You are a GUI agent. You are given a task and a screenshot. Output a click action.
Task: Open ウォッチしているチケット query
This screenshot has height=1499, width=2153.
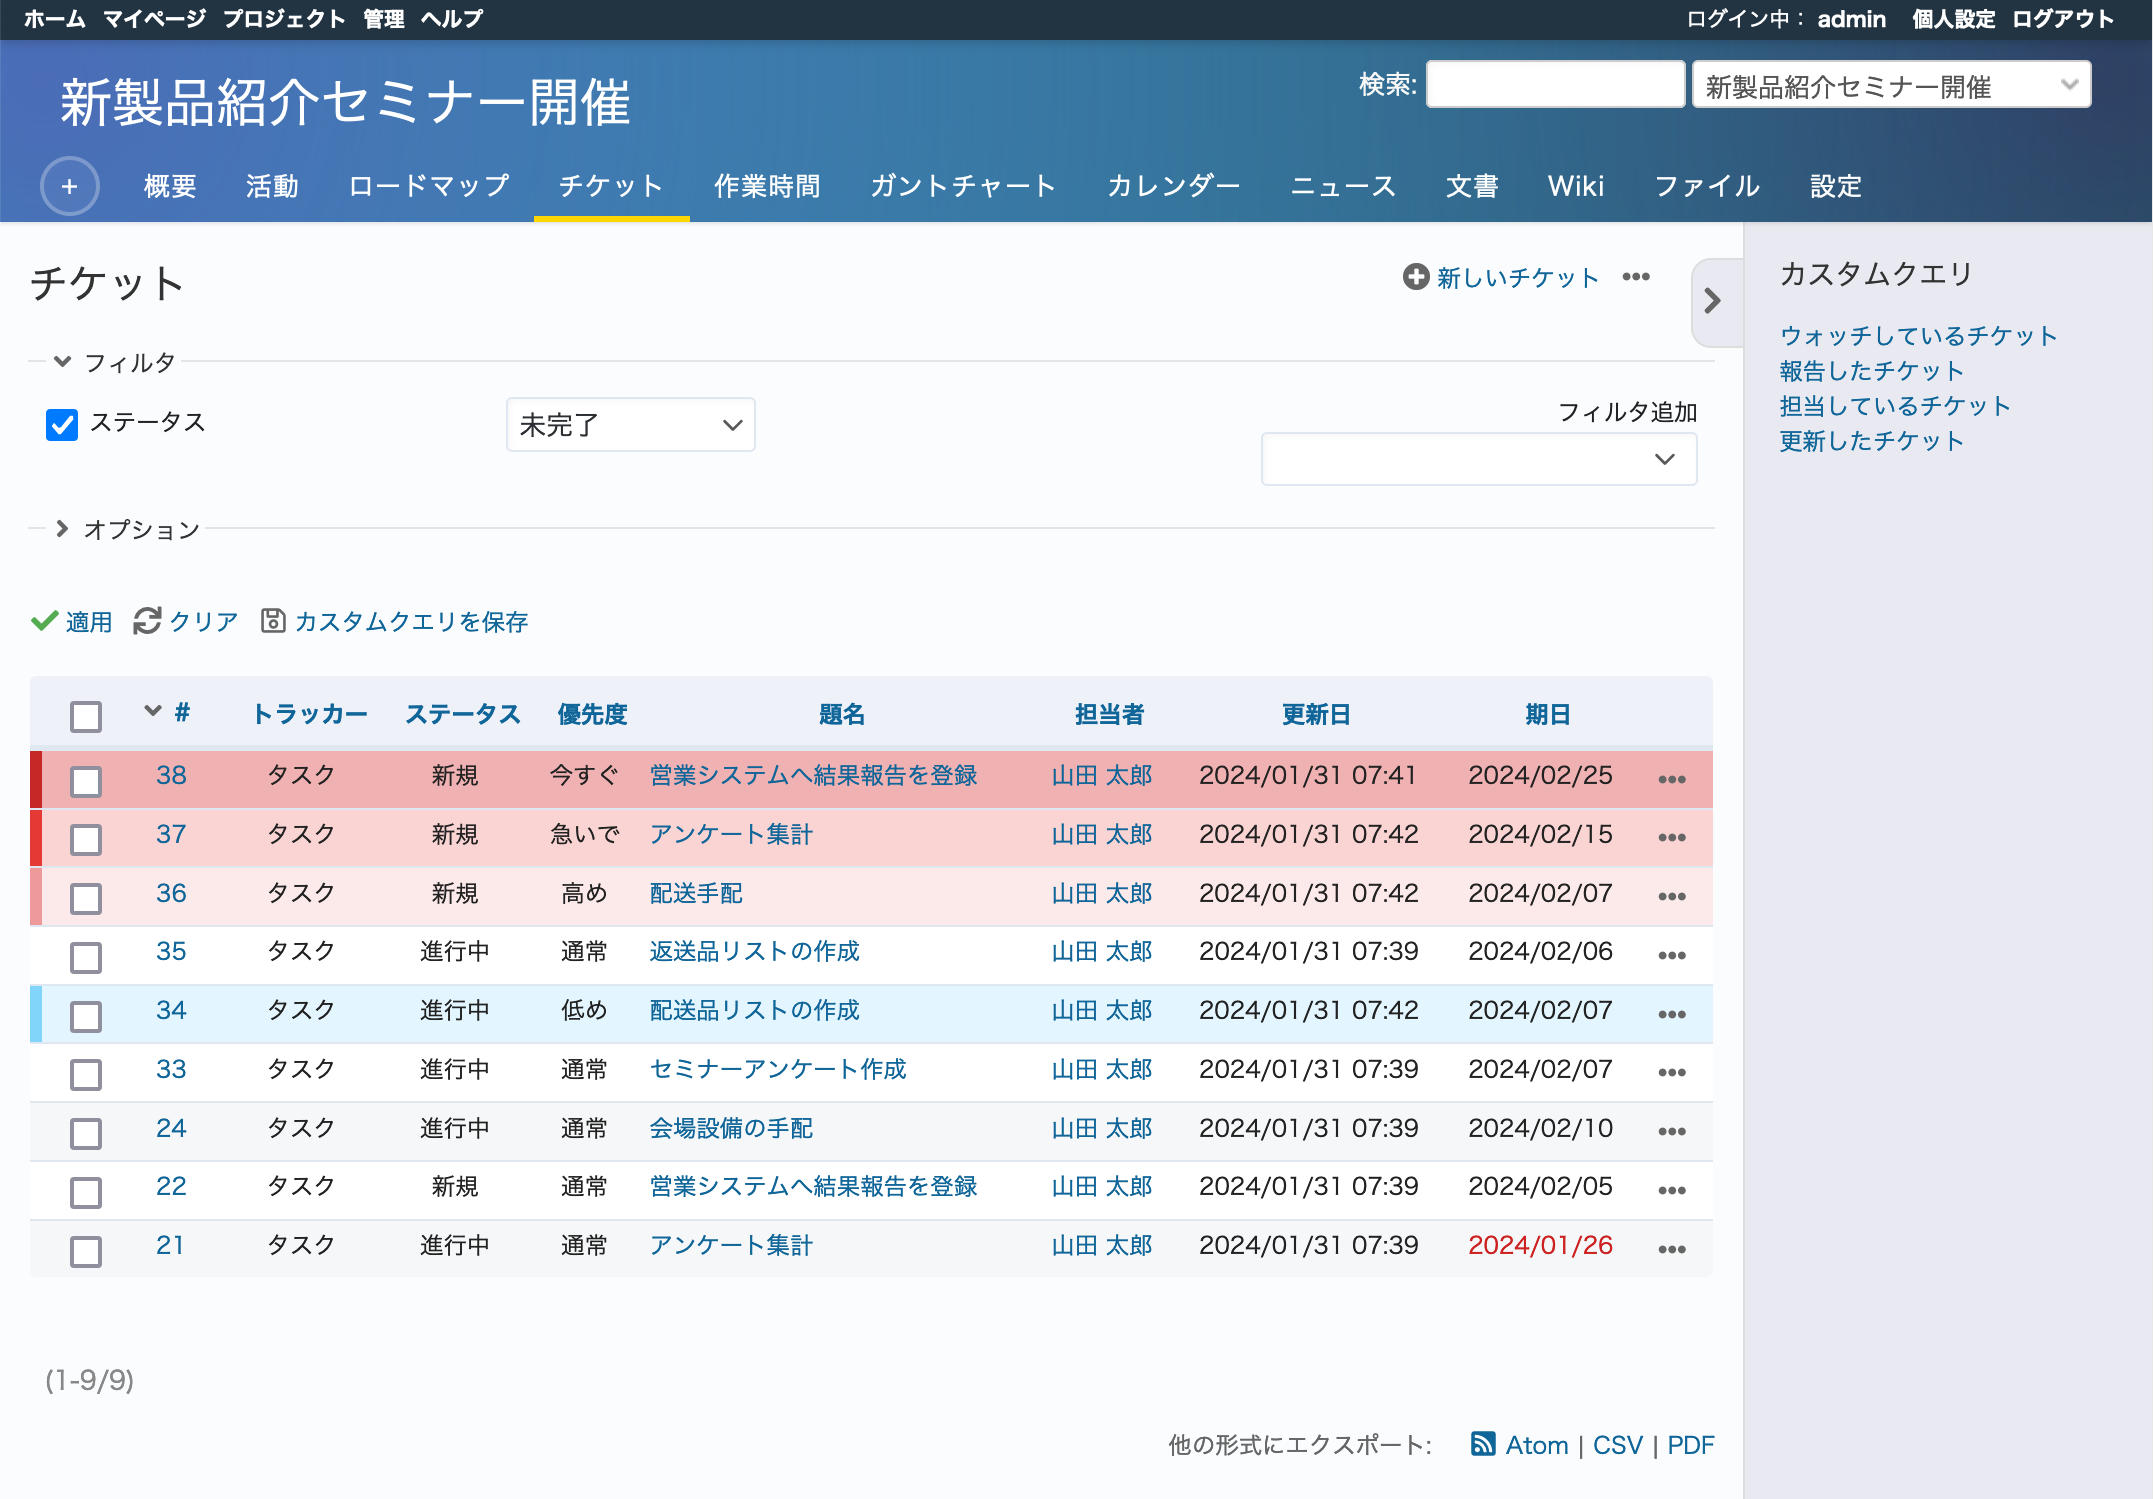[1919, 336]
